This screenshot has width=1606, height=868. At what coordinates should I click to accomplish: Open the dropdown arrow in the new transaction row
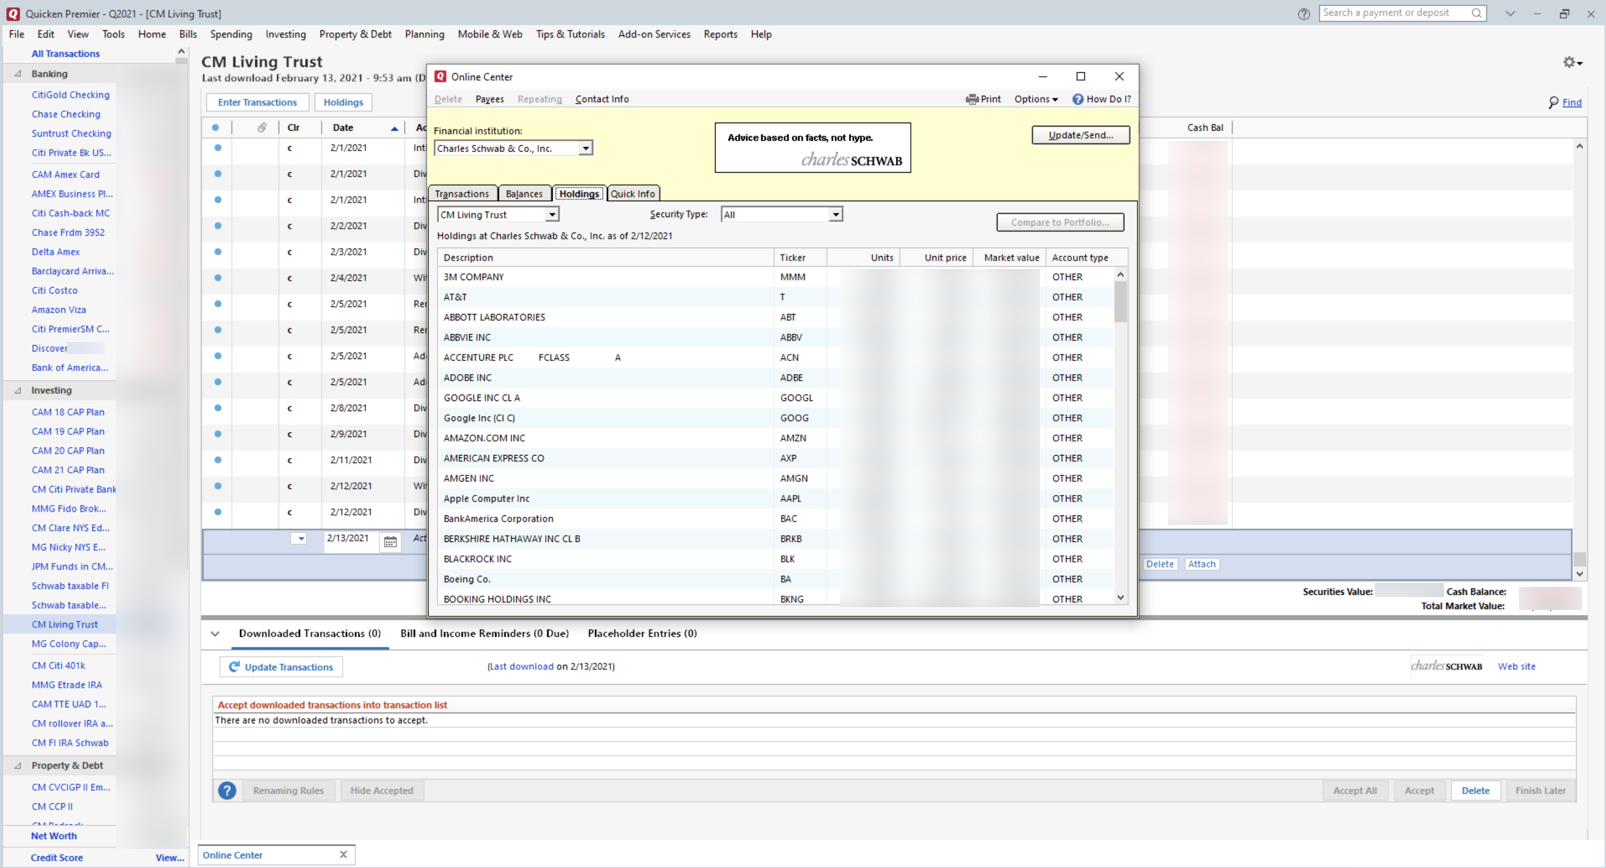tap(299, 539)
